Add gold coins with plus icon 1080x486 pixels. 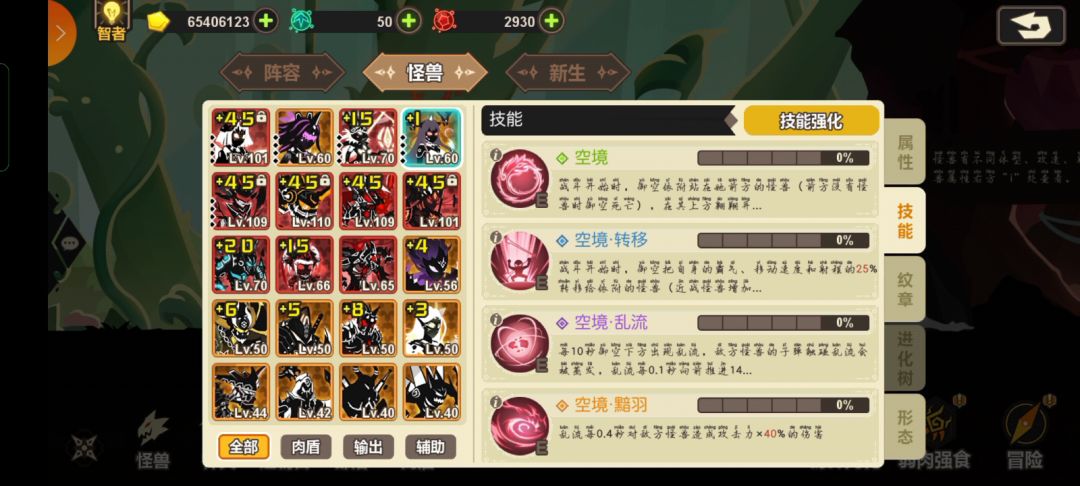coord(265,21)
